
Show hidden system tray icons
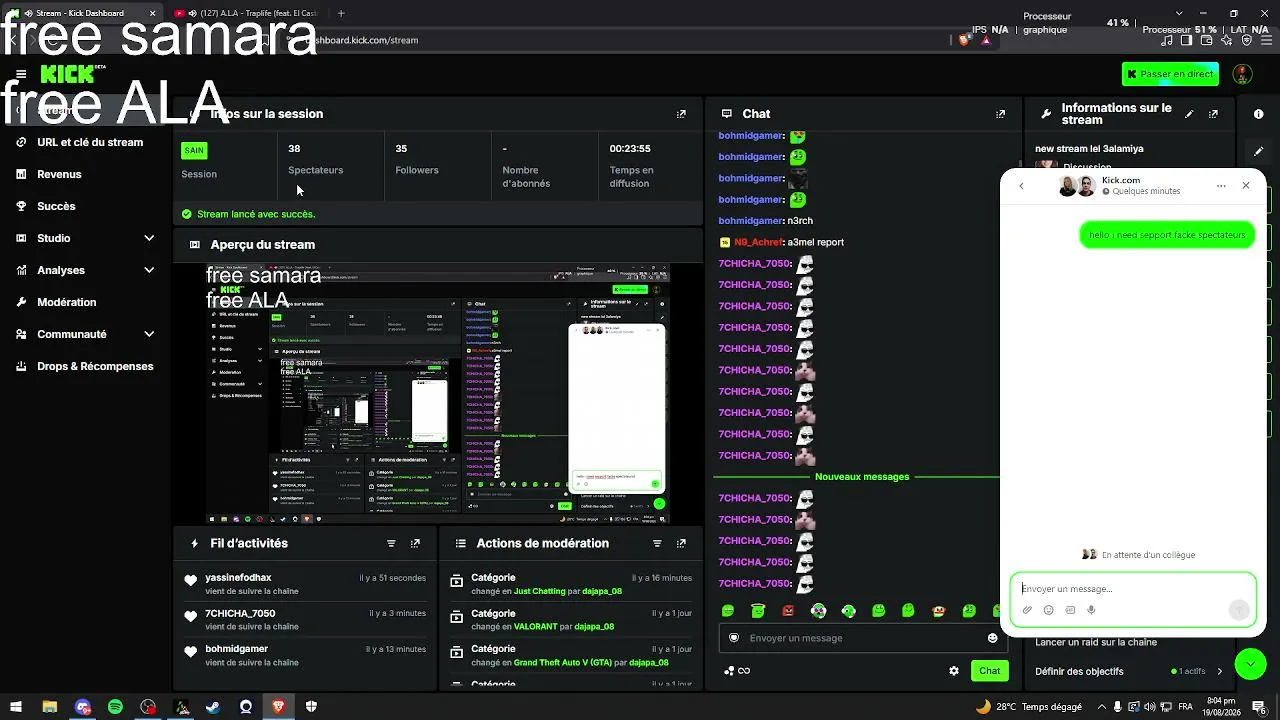pos(1100,707)
